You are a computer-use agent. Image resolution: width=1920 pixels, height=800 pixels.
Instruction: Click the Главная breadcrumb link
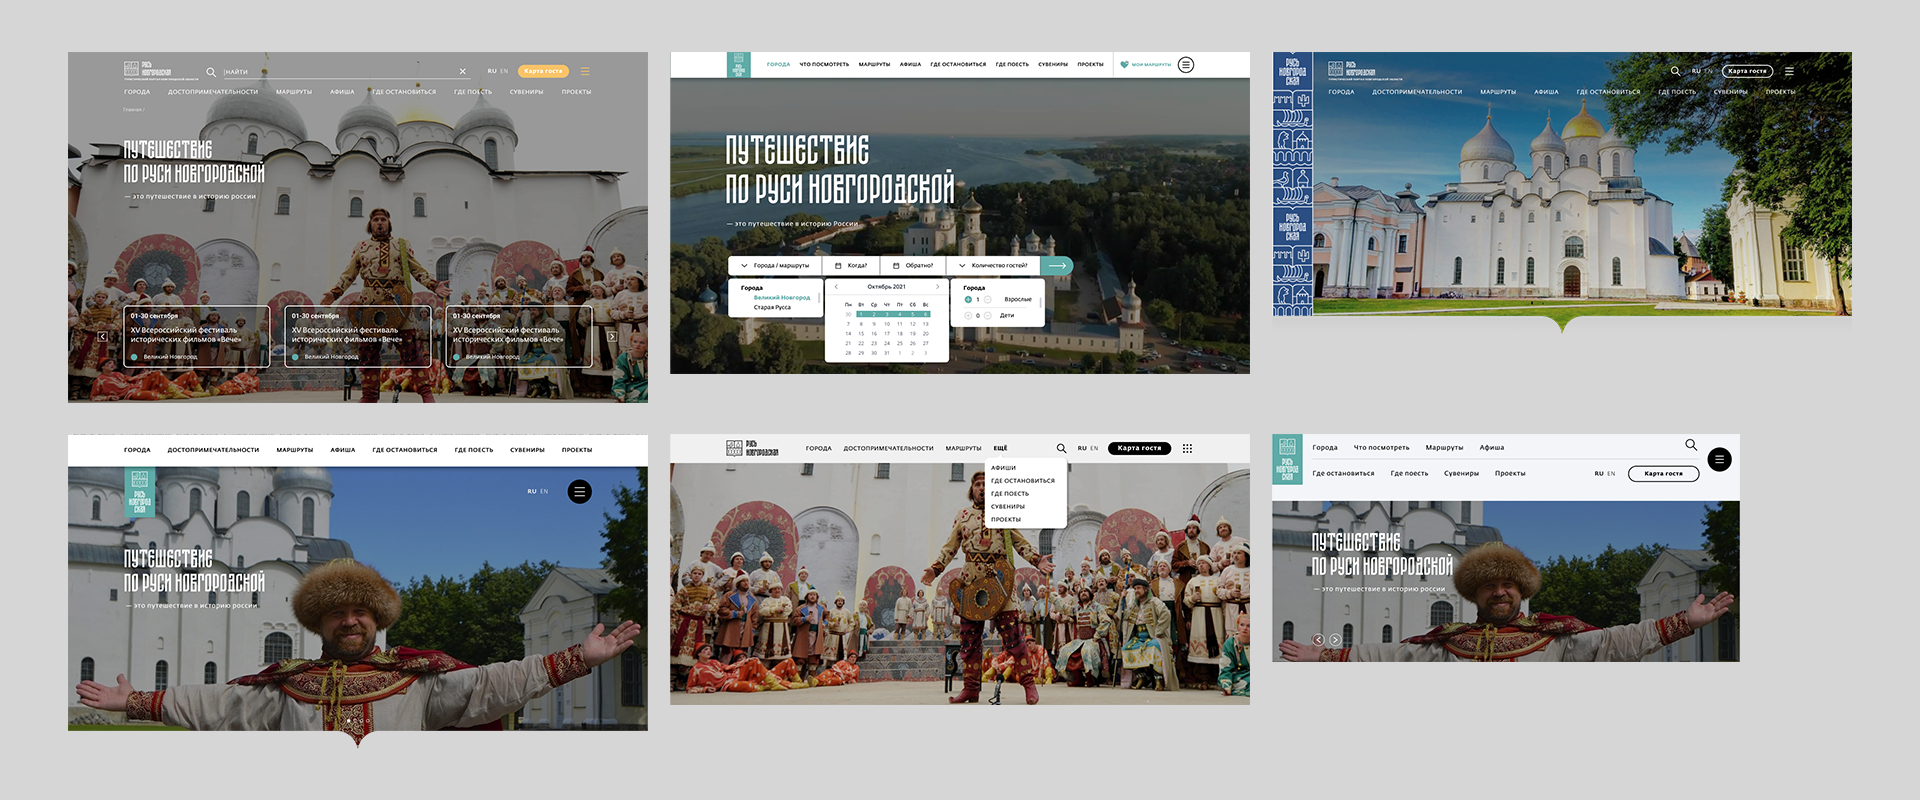[x=132, y=109]
